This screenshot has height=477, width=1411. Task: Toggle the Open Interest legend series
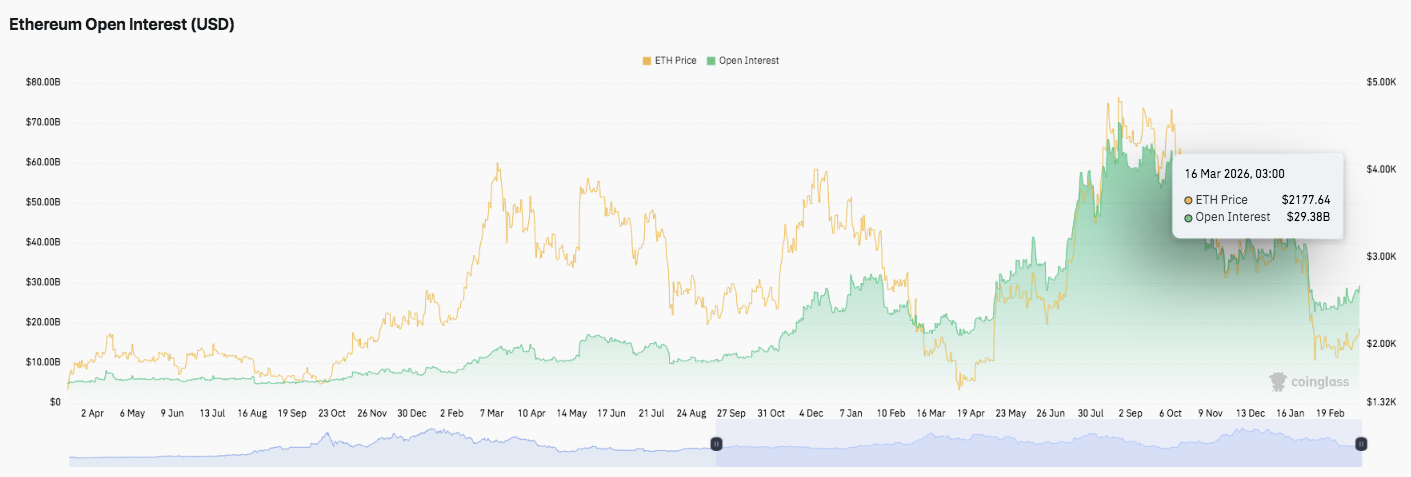748,61
